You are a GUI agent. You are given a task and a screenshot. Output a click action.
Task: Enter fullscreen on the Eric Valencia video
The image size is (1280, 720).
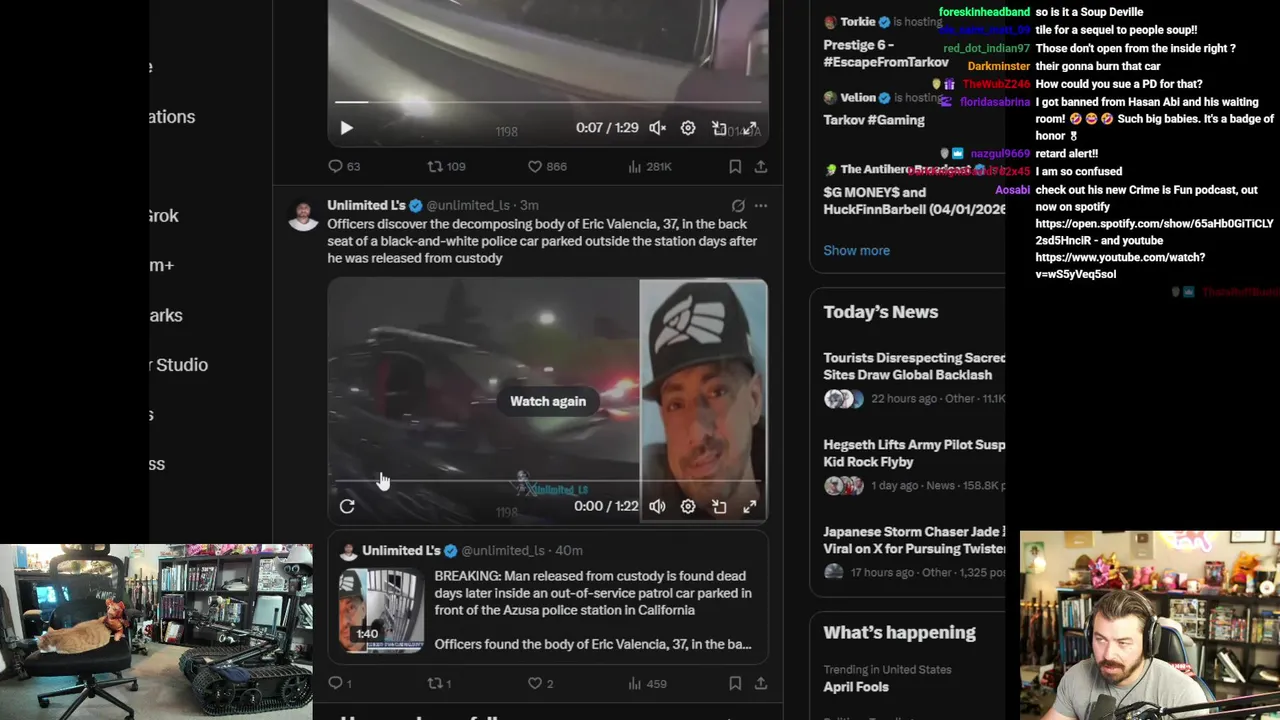click(750, 506)
